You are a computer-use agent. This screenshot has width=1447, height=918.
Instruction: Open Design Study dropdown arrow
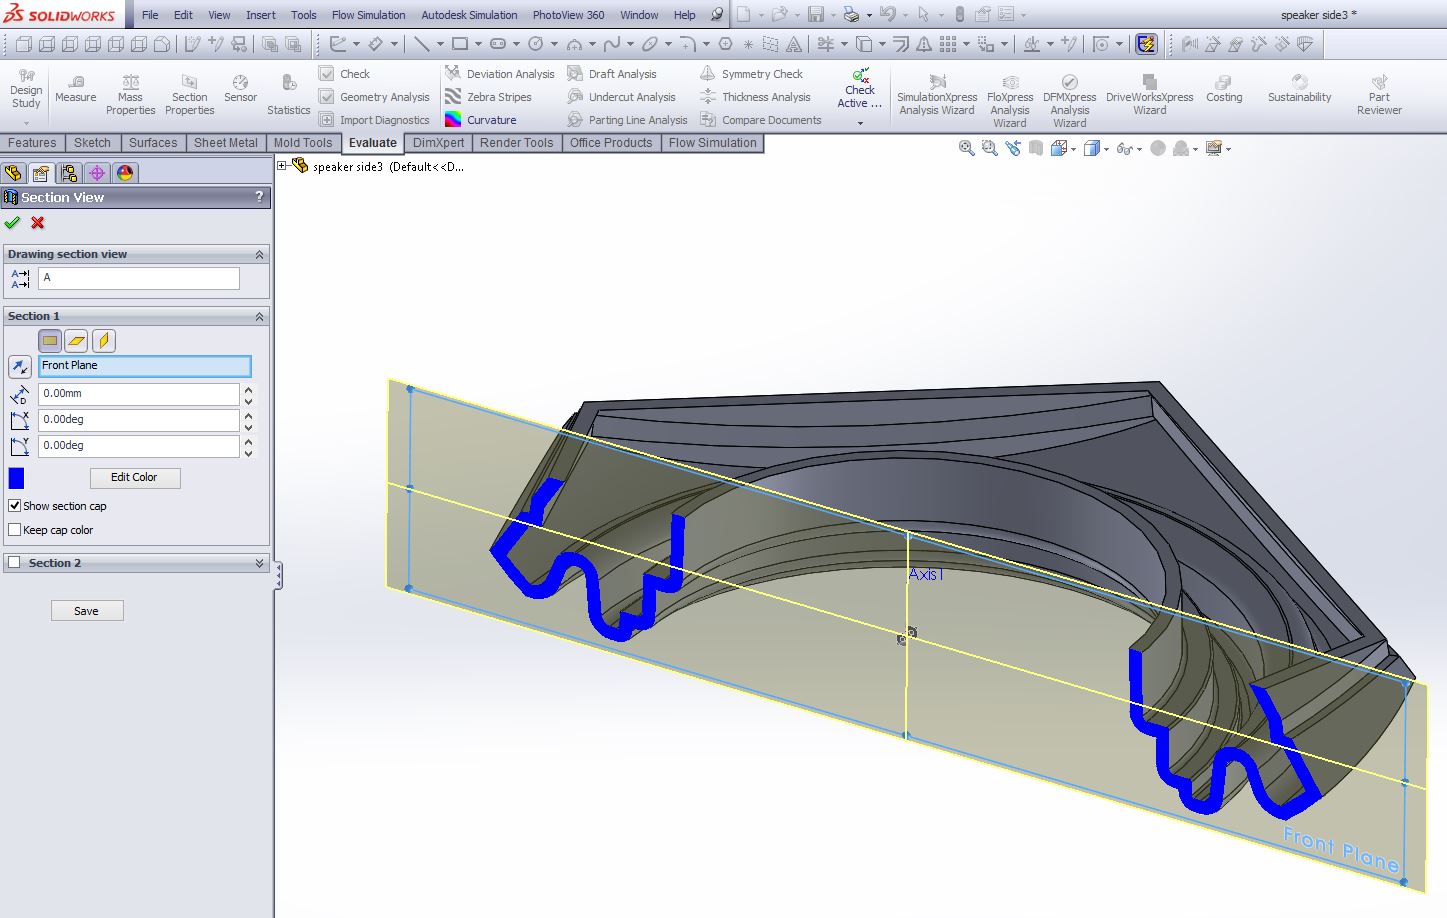click(26, 123)
